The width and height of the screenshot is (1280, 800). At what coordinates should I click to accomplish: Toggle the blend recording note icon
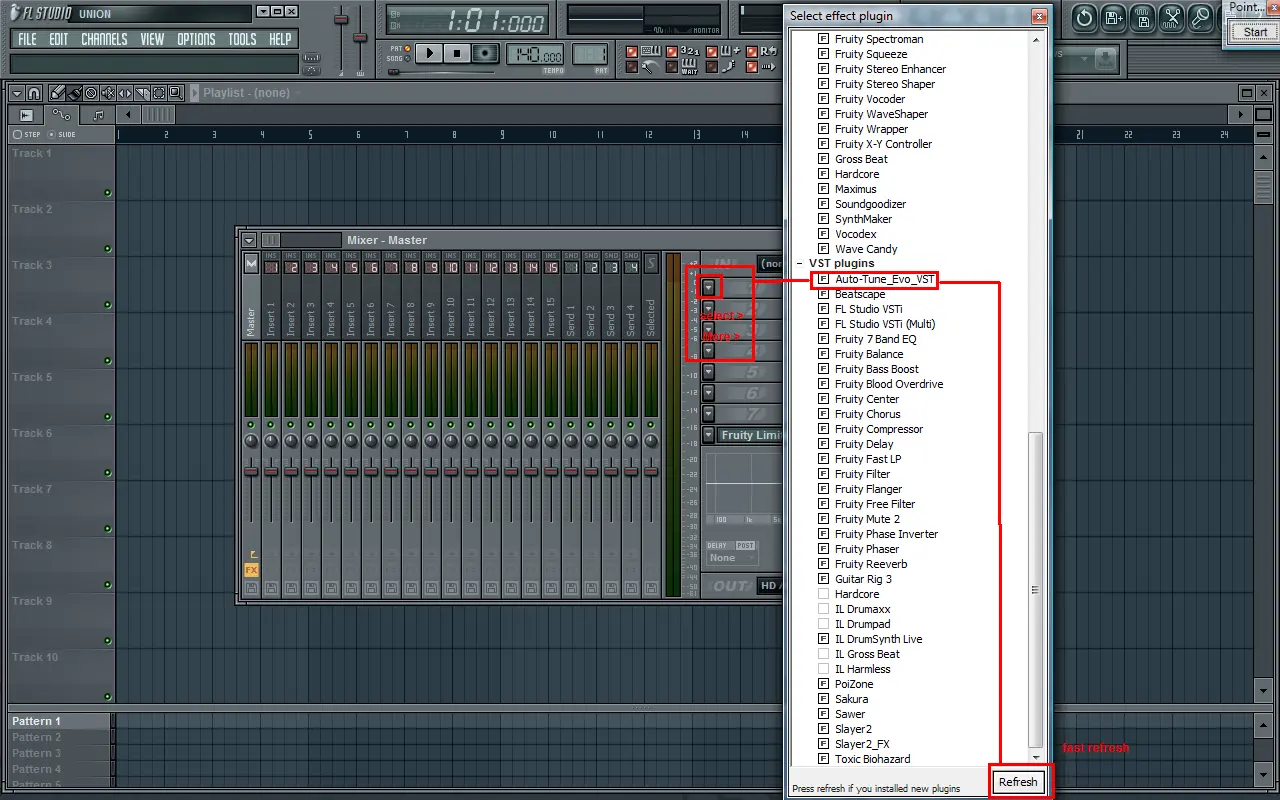click(x=729, y=51)
